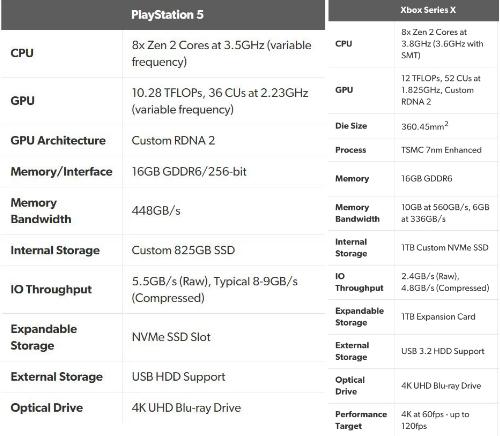Select the Custom 825GB SSD value
Viewport: 500px width, 436px height.
[183, 250]
